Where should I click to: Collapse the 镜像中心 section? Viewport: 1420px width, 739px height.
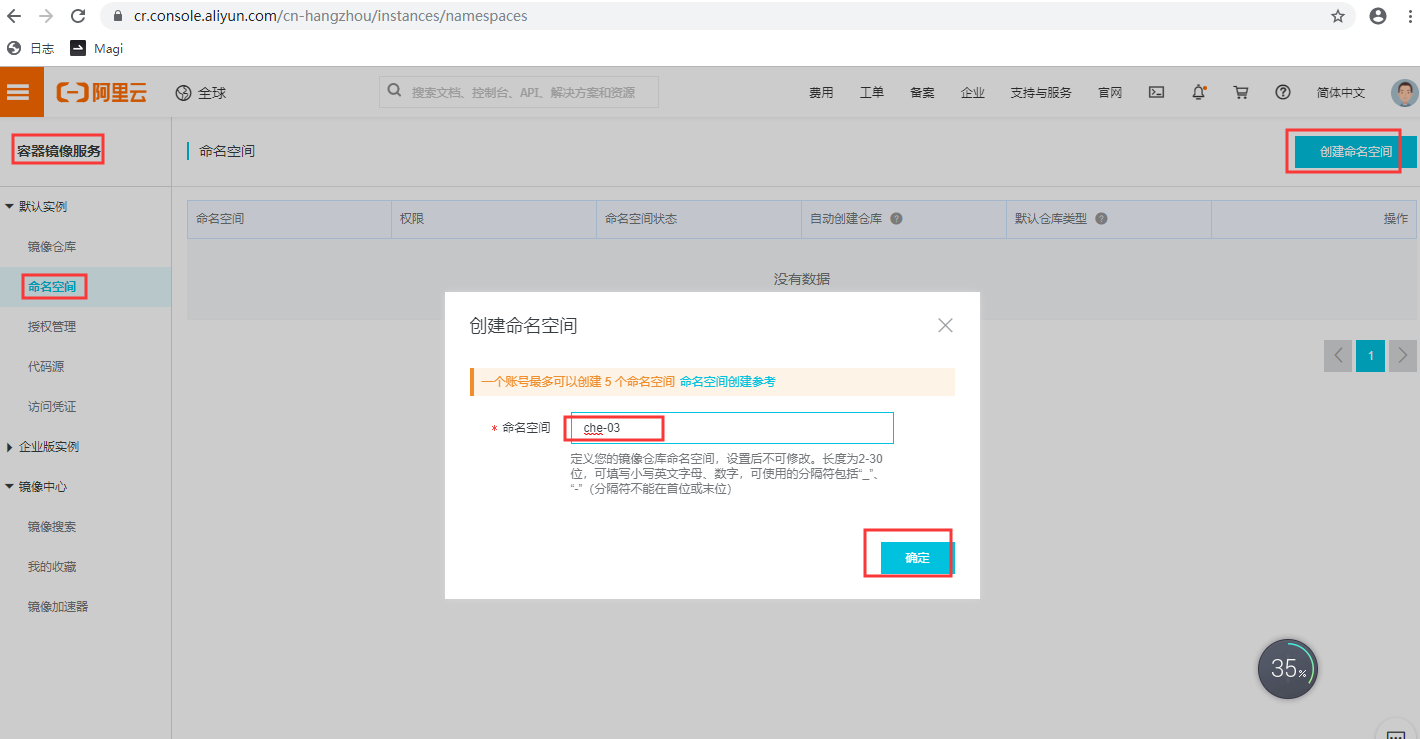click(x=44, y=486)
